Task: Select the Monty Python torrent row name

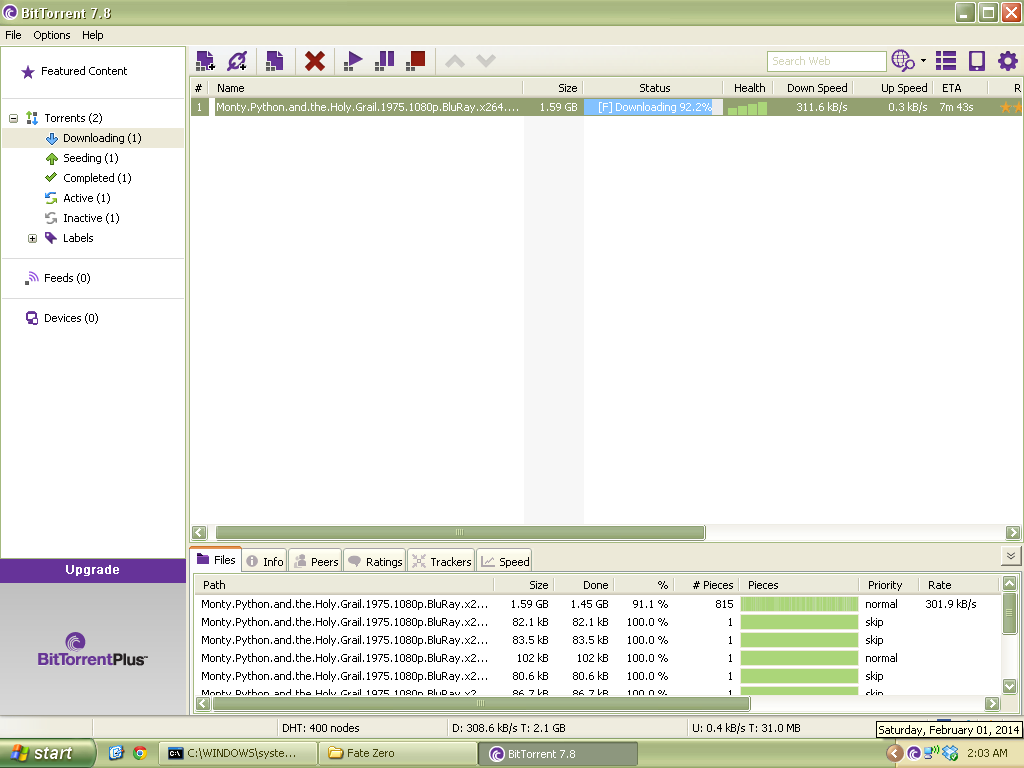Action: [x=368, y=107]
